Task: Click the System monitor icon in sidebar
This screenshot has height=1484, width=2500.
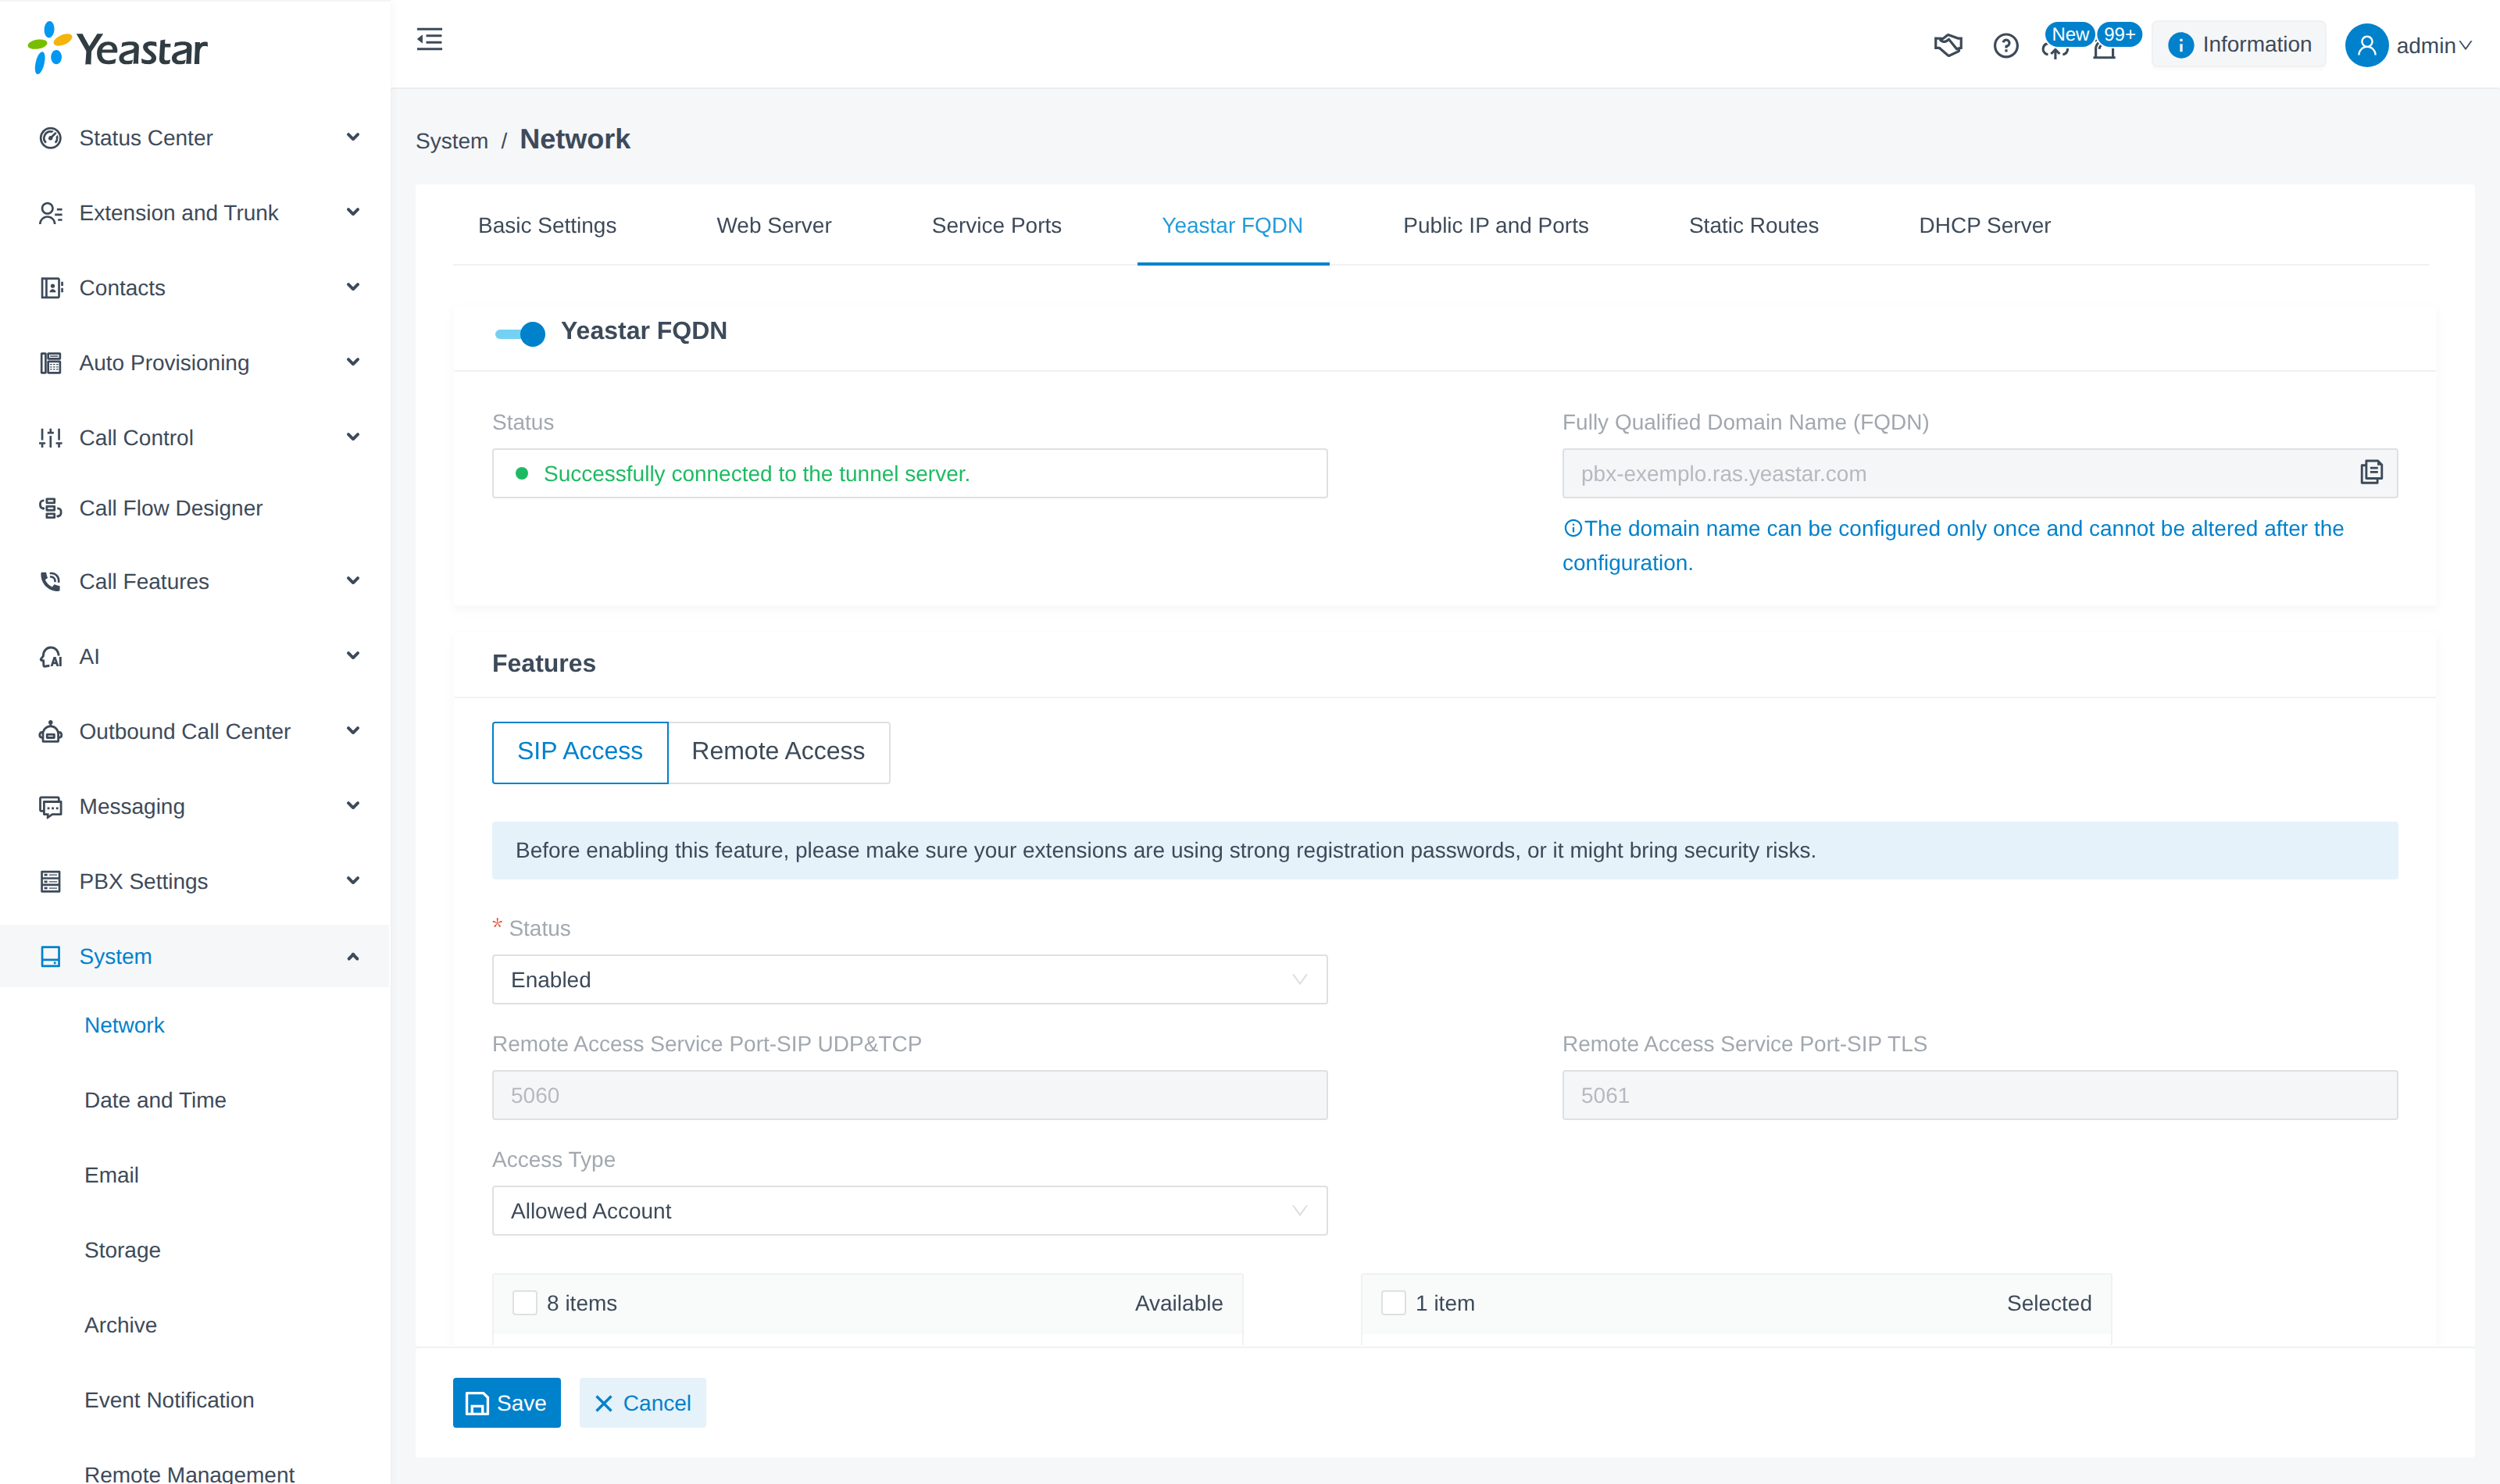Action: [x=50, y=956]
